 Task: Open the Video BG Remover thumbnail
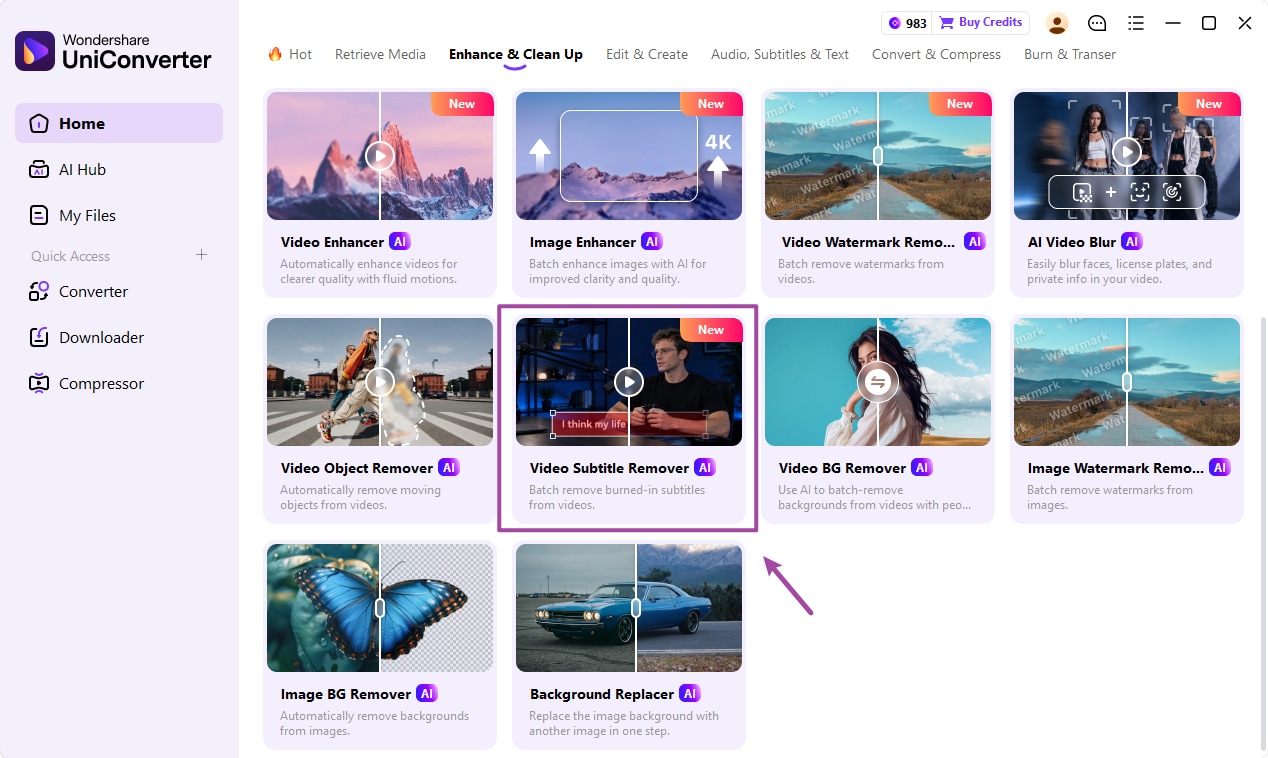point(878,381)
